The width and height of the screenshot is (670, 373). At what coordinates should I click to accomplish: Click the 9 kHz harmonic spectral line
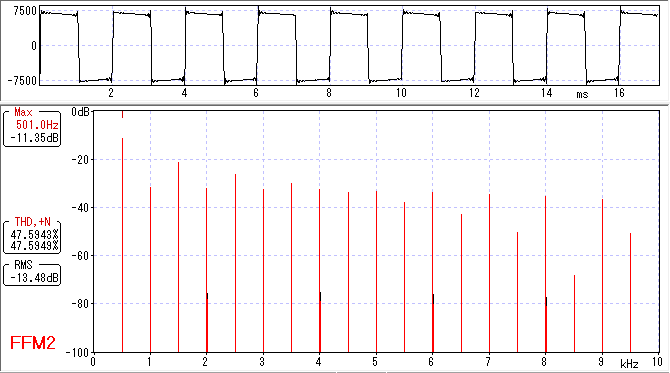602,275
